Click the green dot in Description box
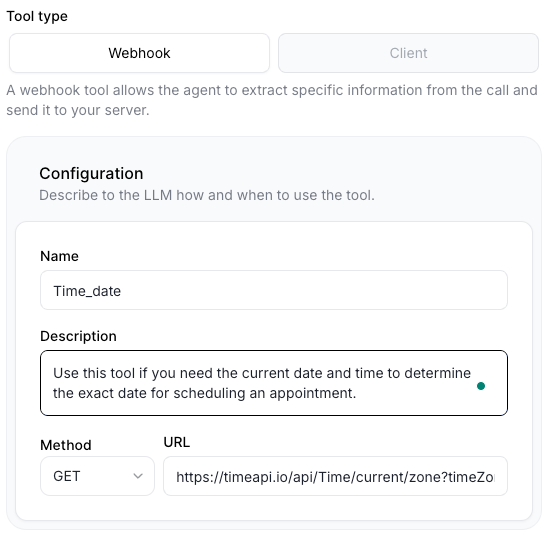Viewport: 557px width, 539px height. [x=481, y=386]
